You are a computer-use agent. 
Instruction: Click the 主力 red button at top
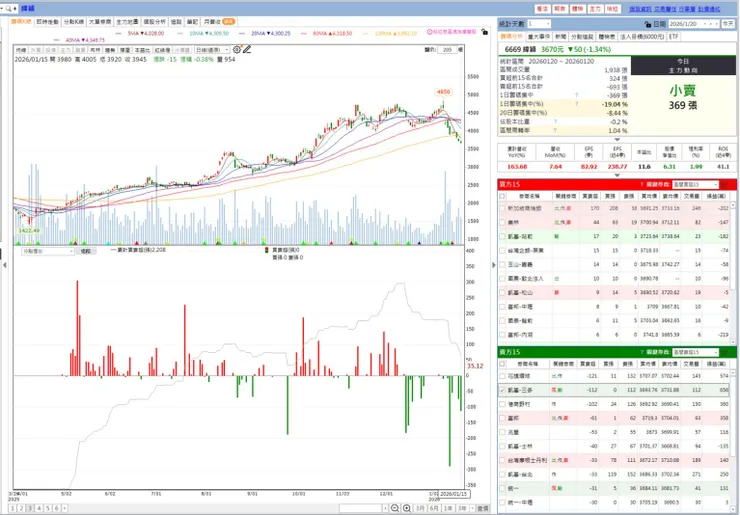point(595,8)
